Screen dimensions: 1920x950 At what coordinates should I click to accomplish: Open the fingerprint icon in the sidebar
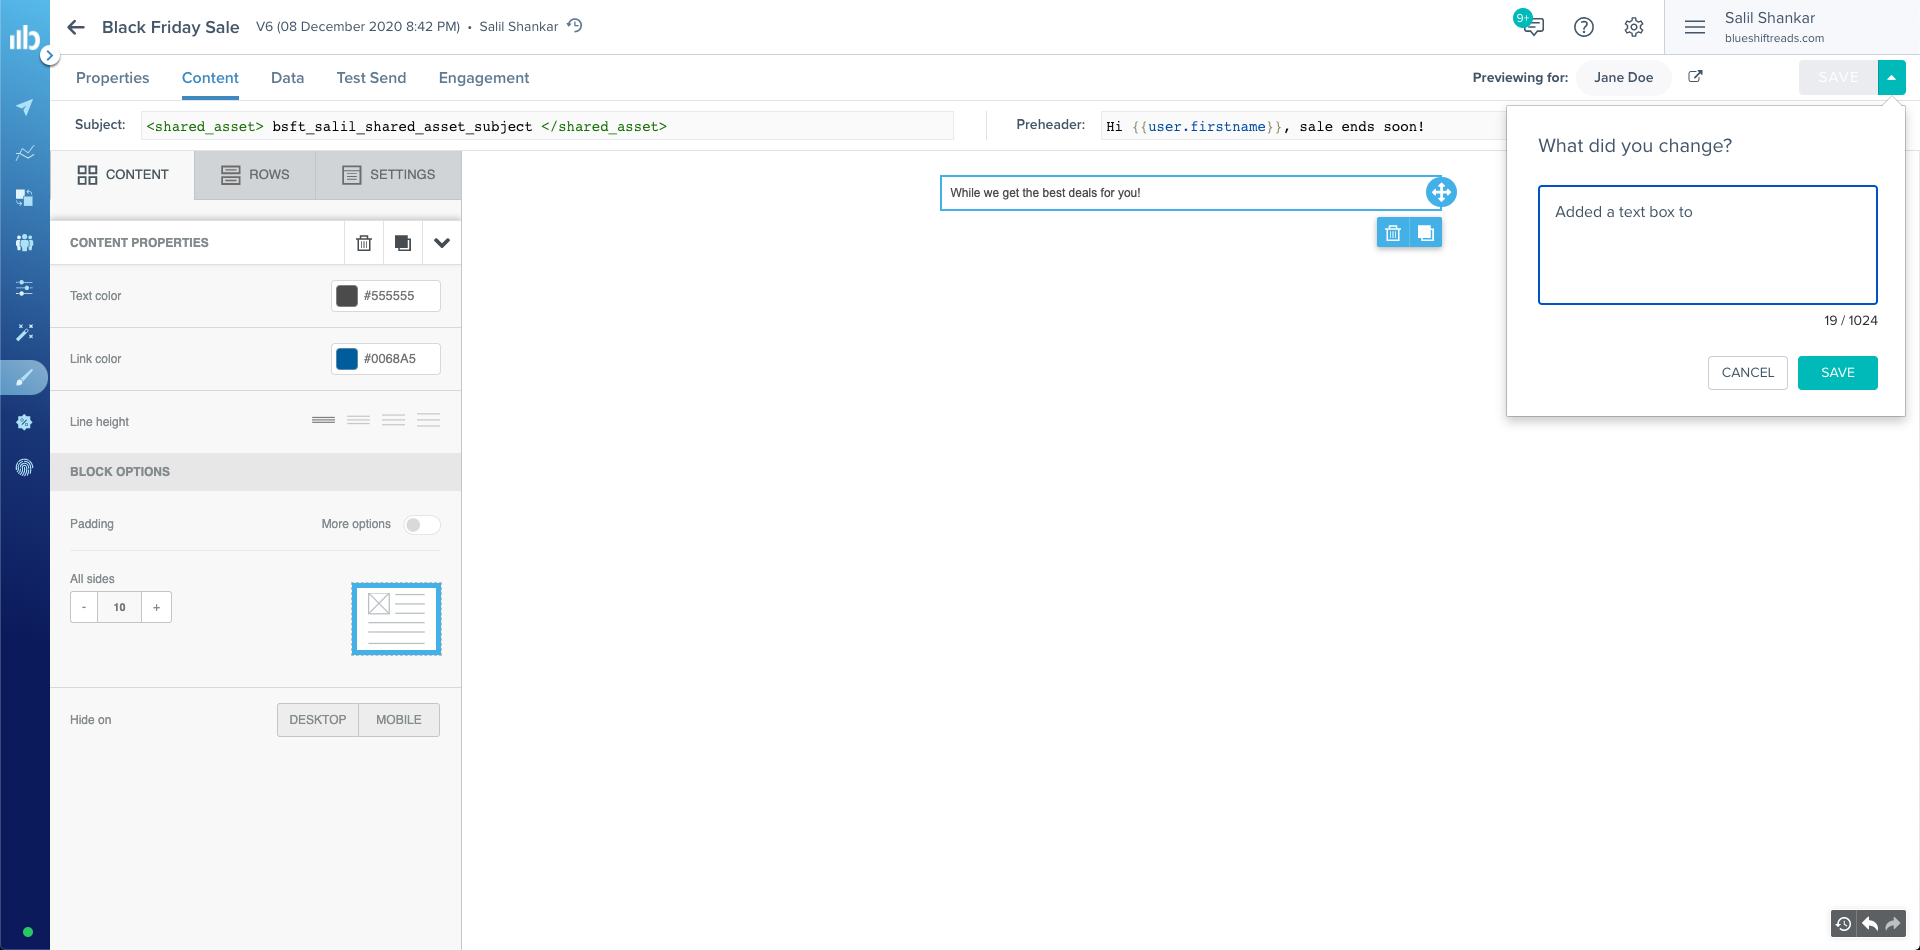pos(25,467)
